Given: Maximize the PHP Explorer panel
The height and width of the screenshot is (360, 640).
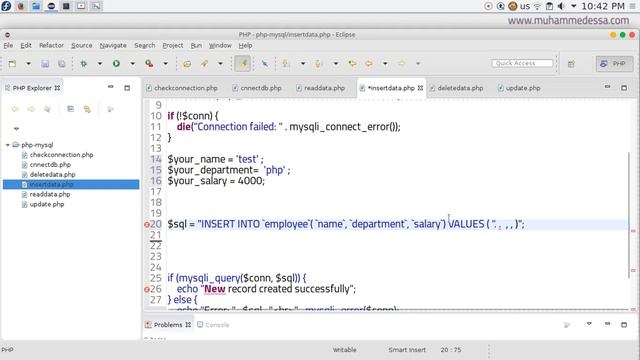Looking at the screenshot, I should coord(127,88).
